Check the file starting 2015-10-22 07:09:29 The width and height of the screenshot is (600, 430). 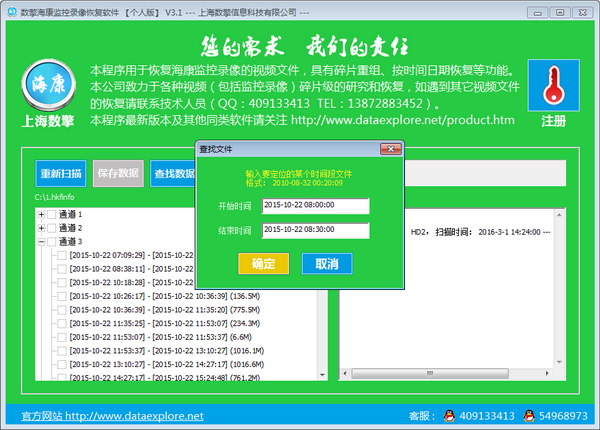(62, 255)
